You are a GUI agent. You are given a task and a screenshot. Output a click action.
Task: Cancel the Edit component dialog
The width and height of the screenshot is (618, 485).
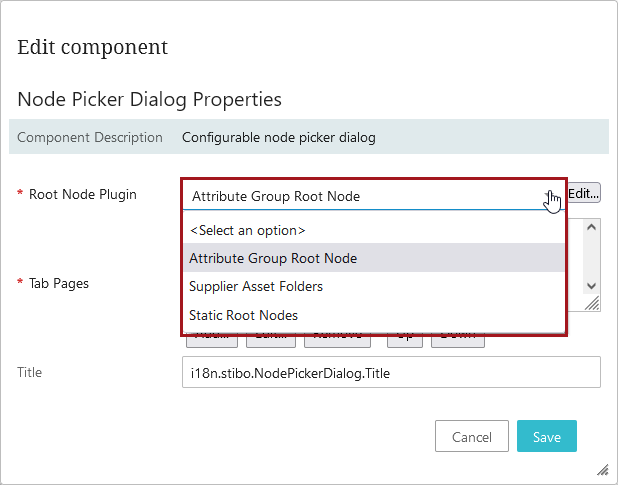[472, 436]
